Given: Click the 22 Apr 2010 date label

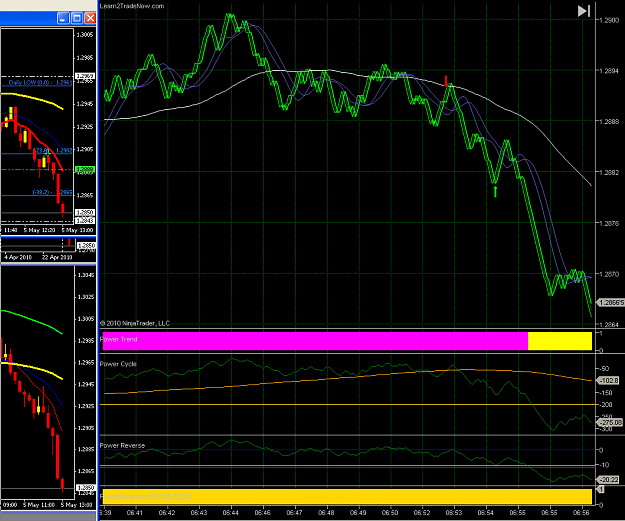Looking at the screenshot, I should tap(57, 258).
